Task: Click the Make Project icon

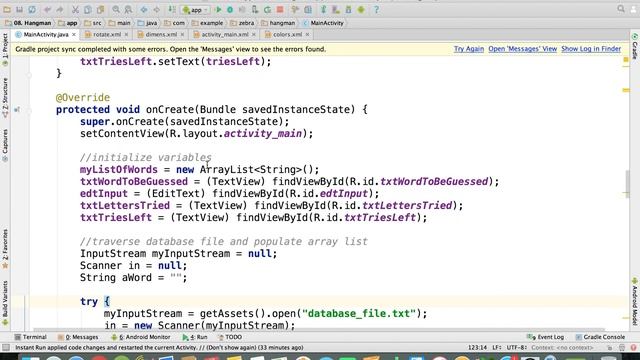Action: click(x=172, y=9)
